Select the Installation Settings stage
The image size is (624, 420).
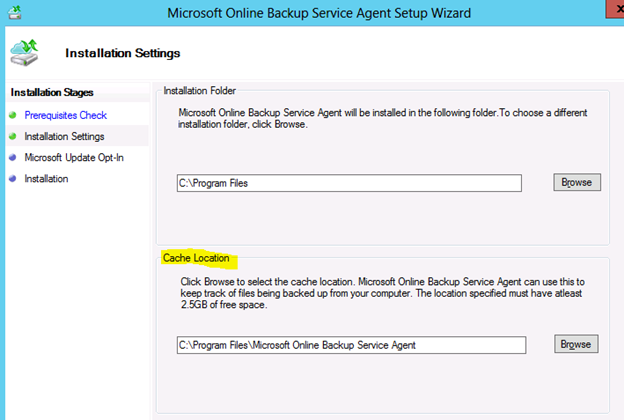64,136
